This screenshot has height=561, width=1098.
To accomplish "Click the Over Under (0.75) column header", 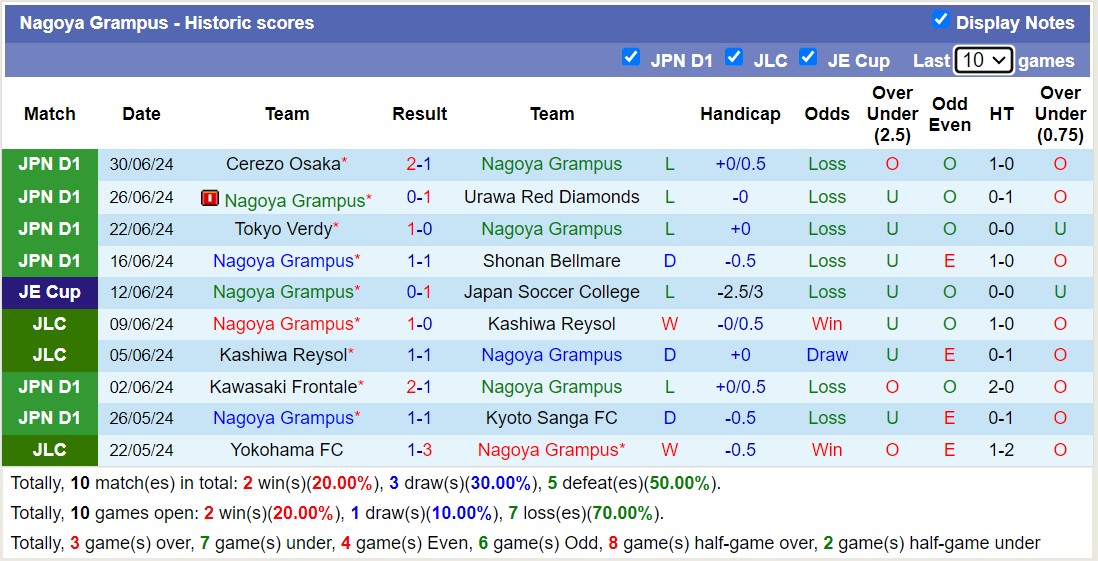I will [1060, 114].
